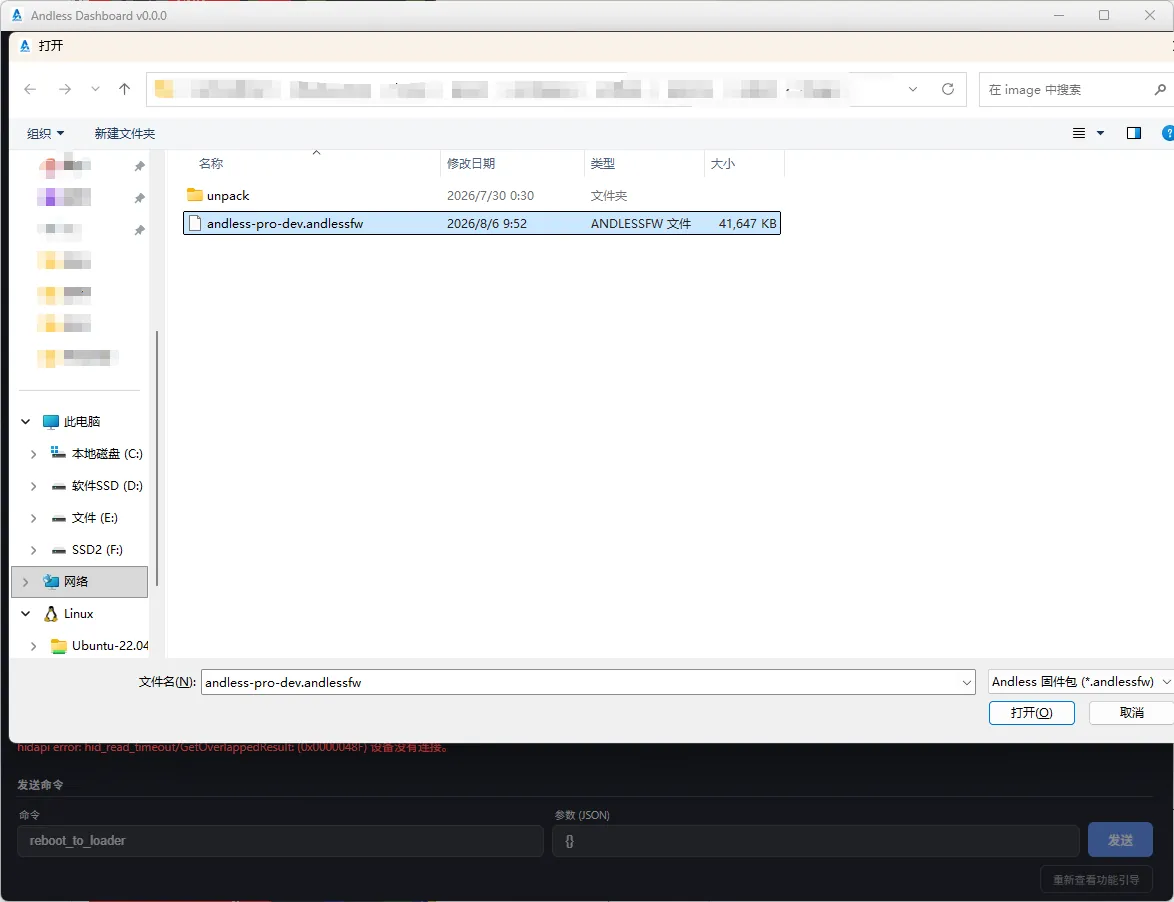
Task: Change the view layout icon
Action: coord(1079,133)
